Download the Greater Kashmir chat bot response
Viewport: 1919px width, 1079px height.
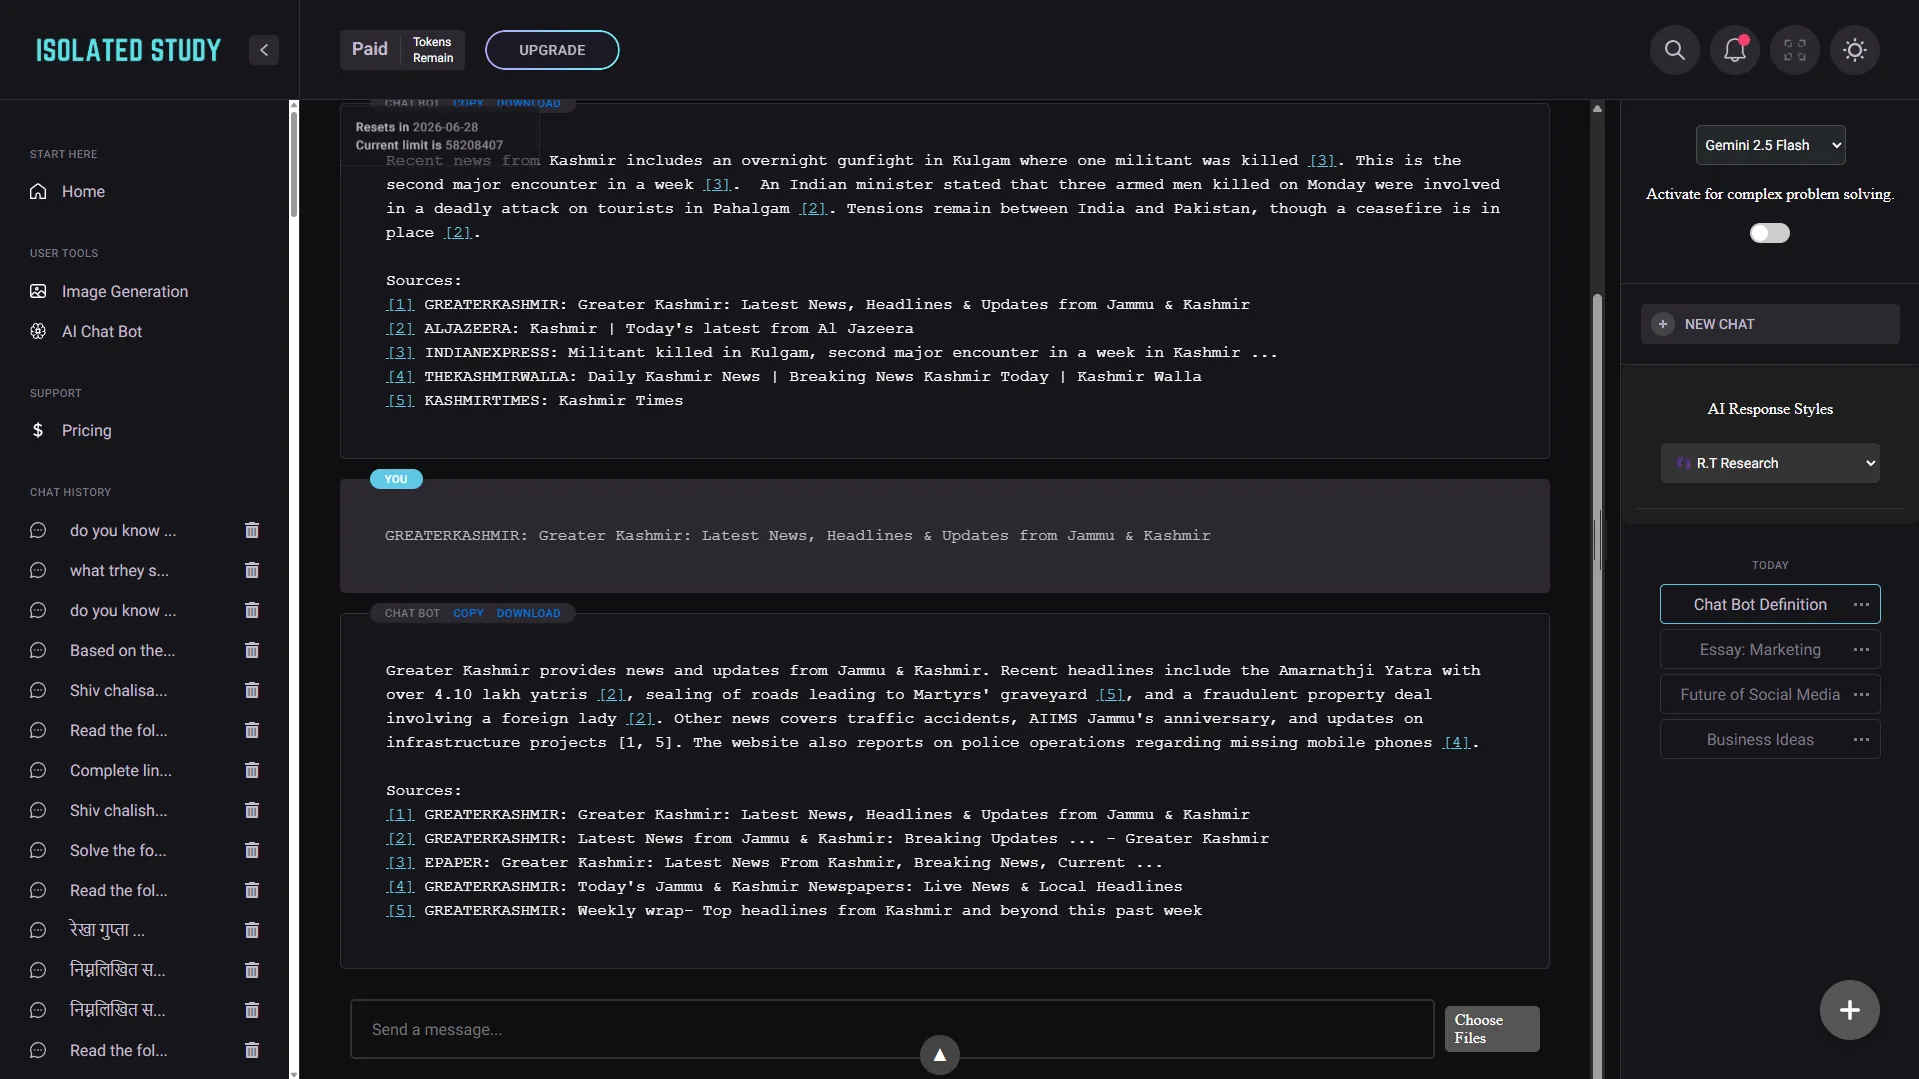(x=528, y=613)
